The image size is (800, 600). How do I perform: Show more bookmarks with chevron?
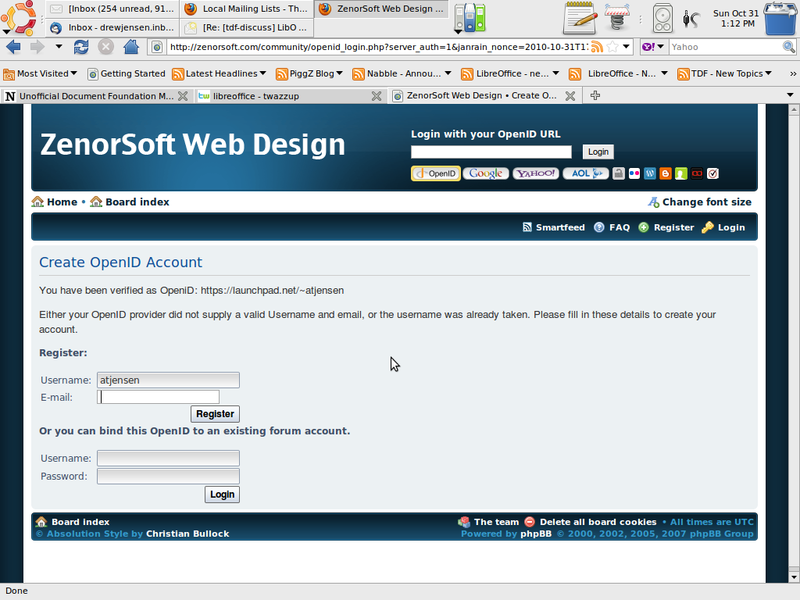792,74
